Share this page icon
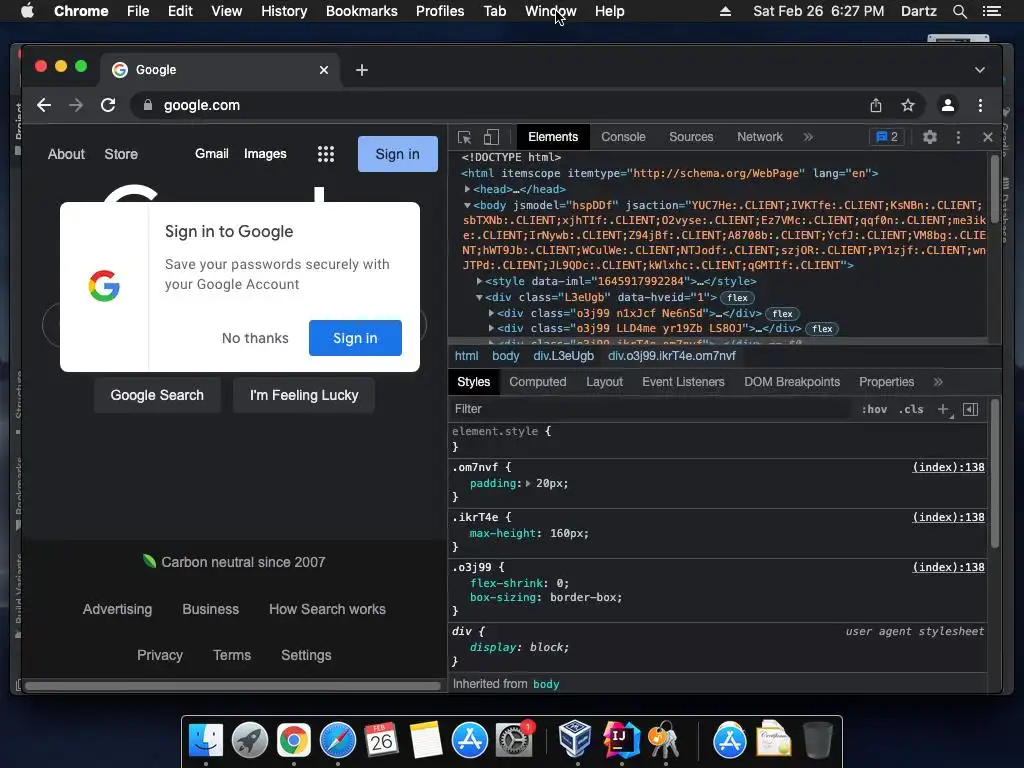Screen dimensions: 1024x768 [x=876, y=105]
